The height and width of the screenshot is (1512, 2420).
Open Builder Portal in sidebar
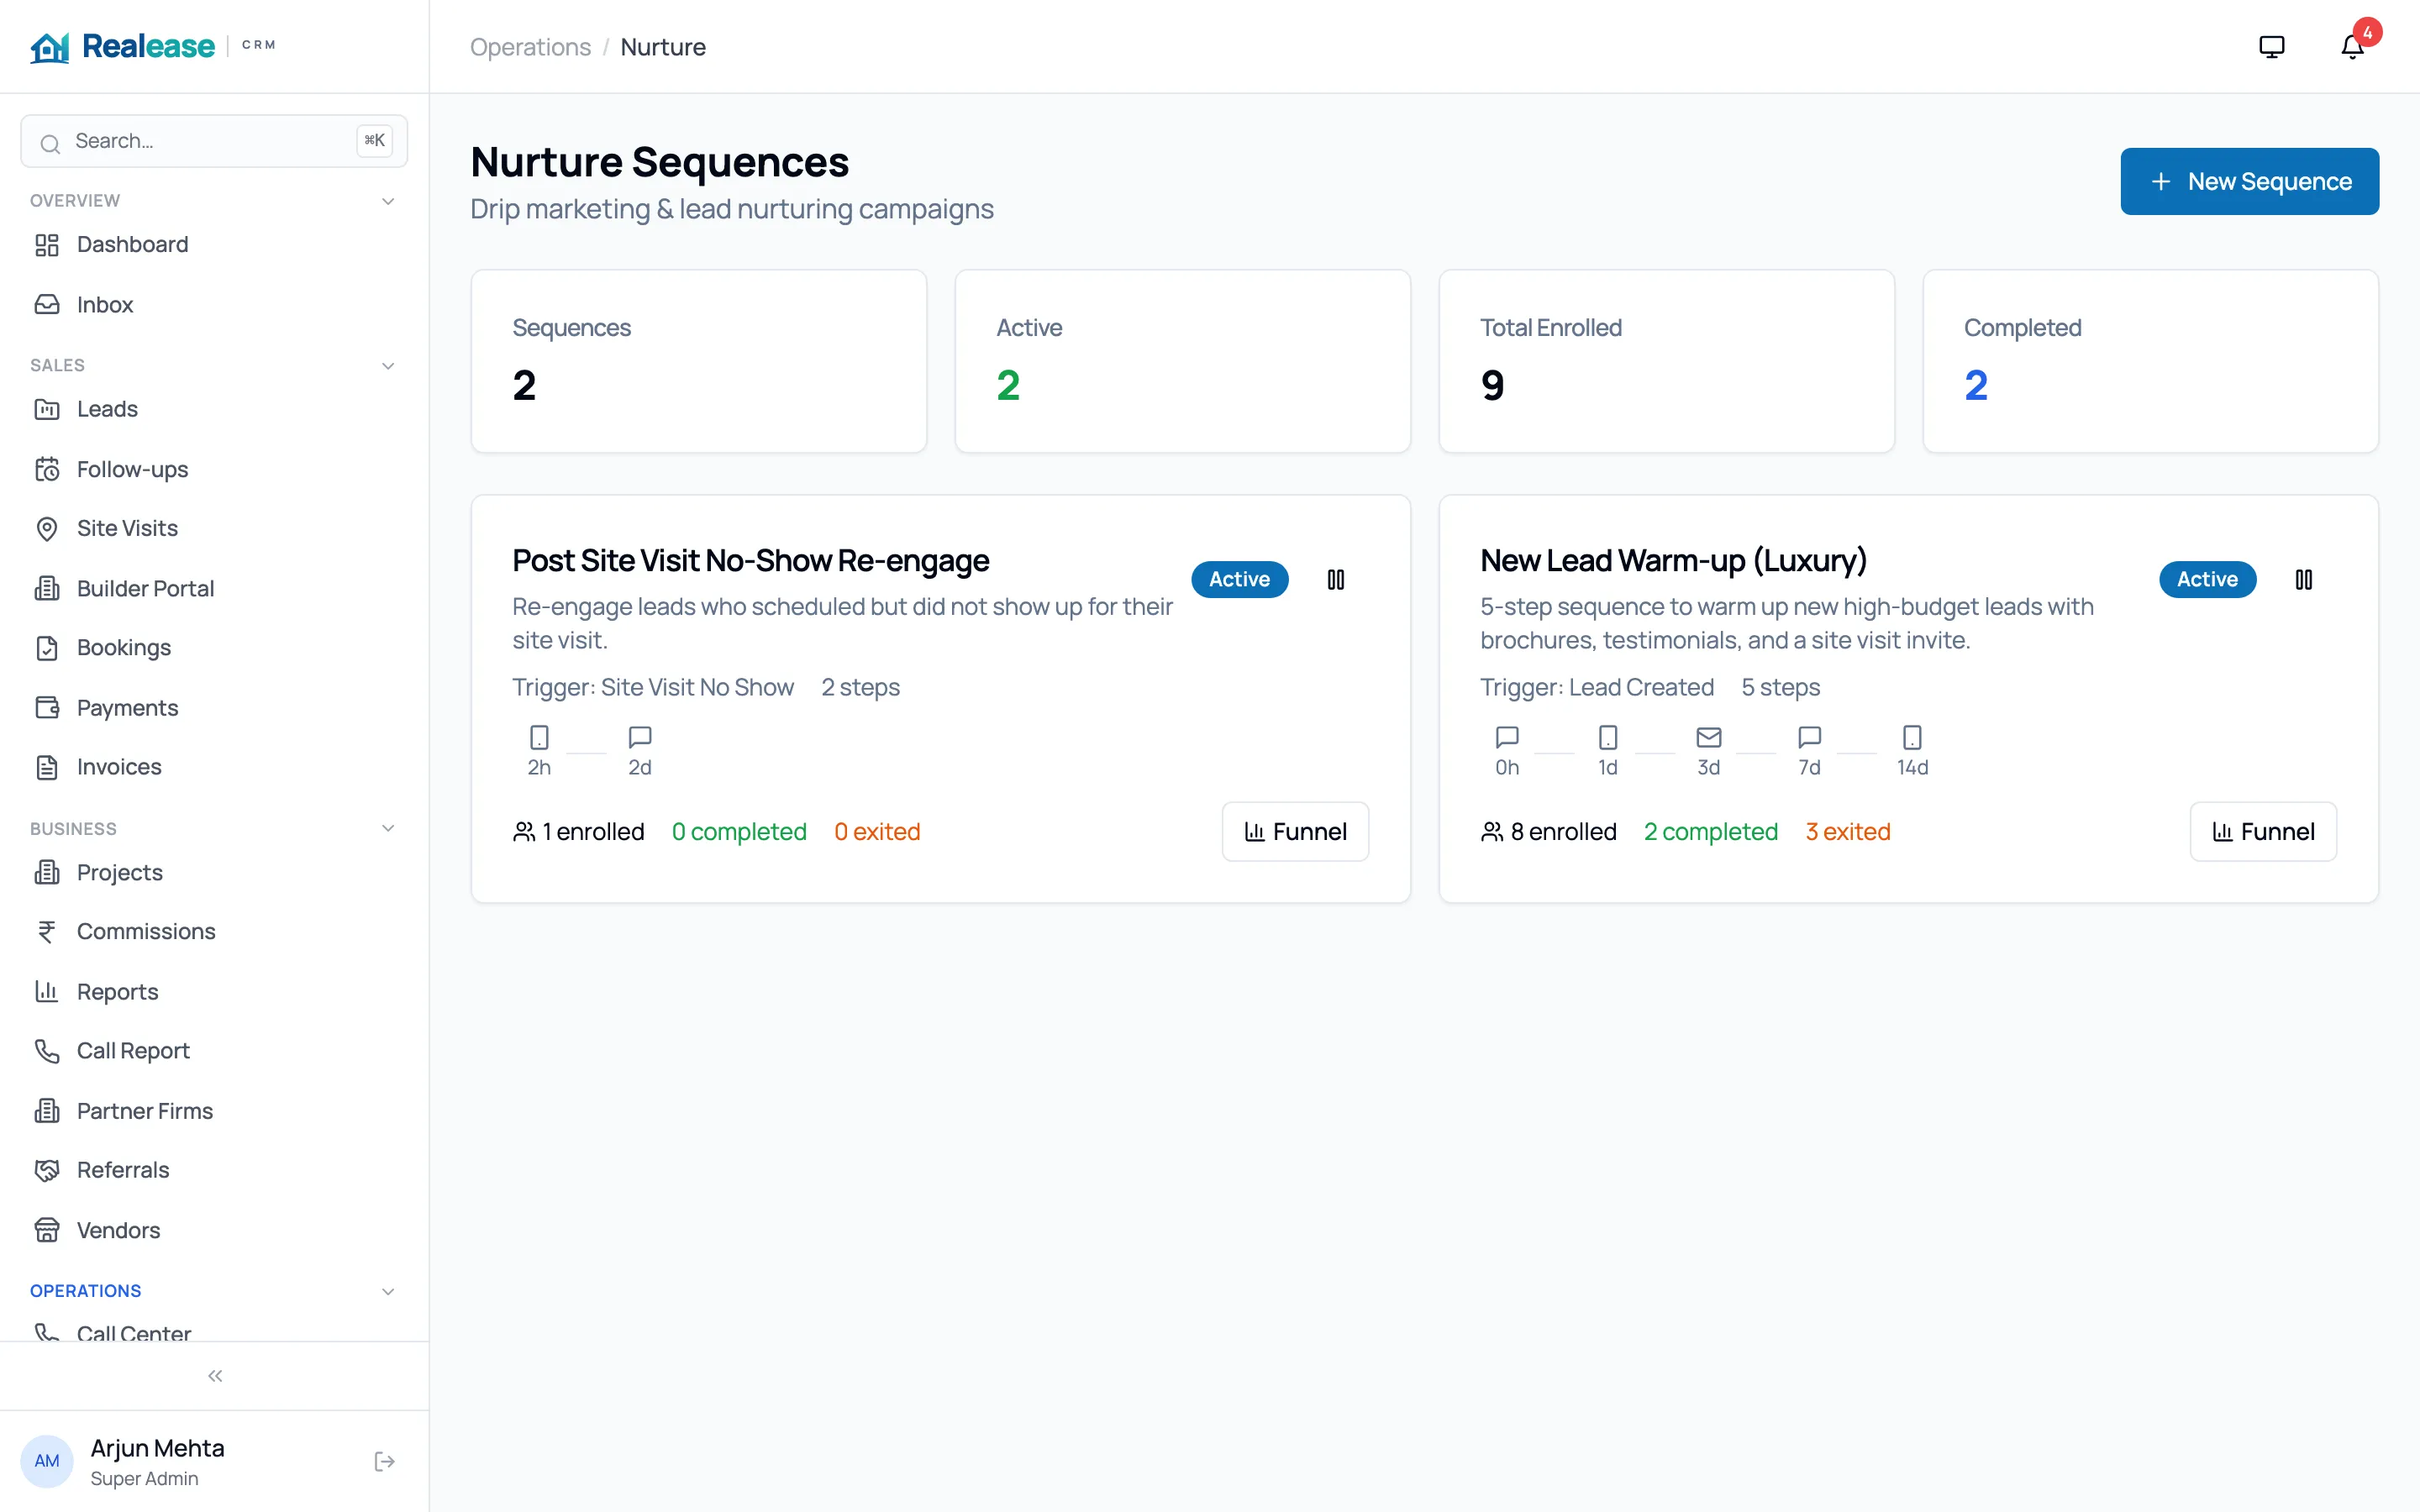(214, 588)
